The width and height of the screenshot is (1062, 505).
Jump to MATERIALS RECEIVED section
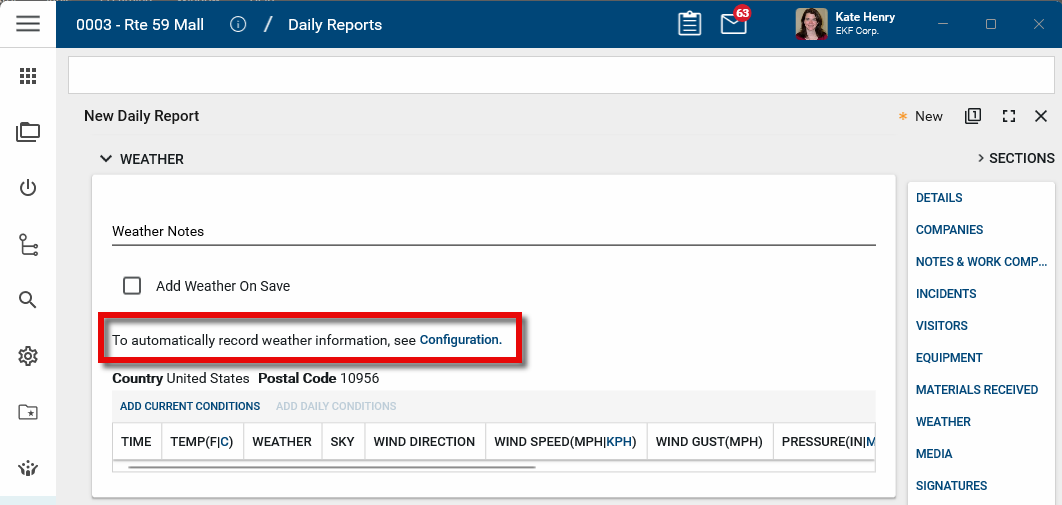pyautogui.click(x=976, y=390)
